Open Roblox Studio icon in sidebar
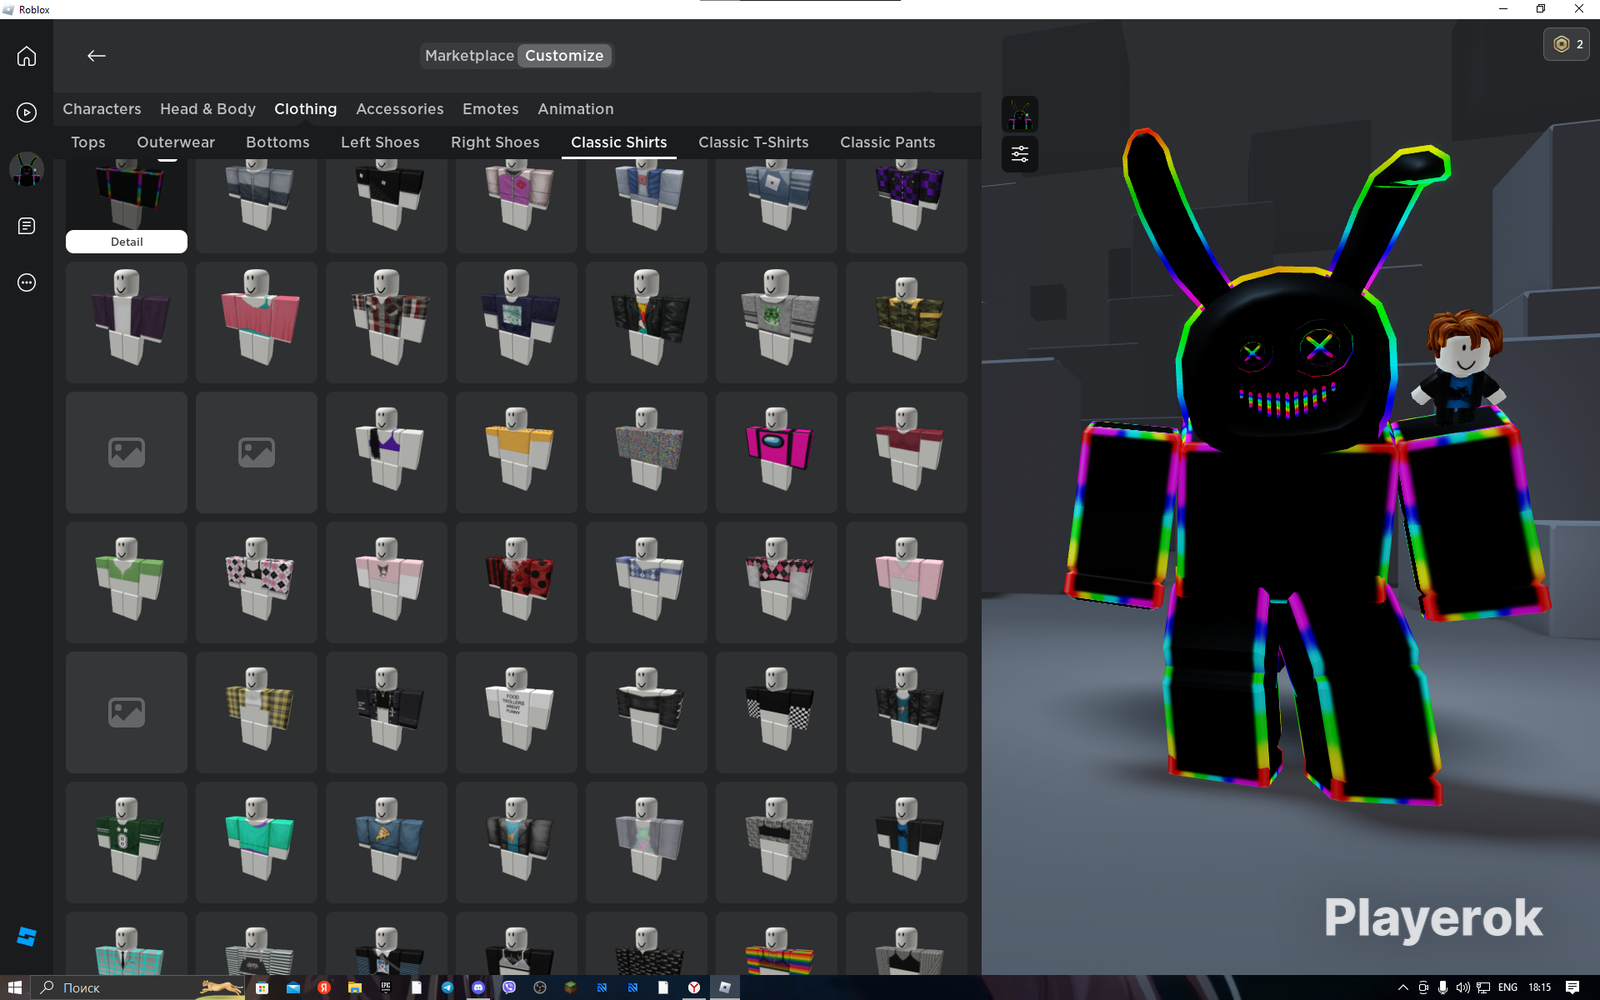Screen dimensions: 1600x1000 click(27, 936)
